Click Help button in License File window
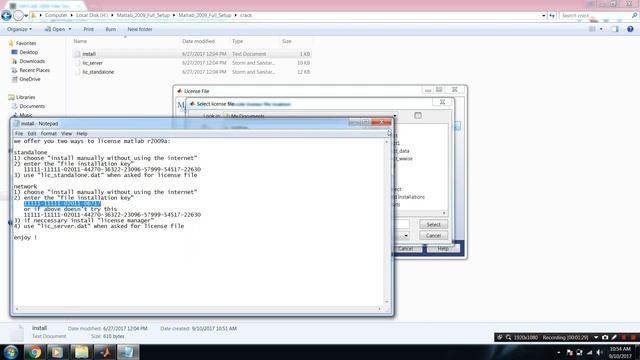 click(x=443, y=248)
